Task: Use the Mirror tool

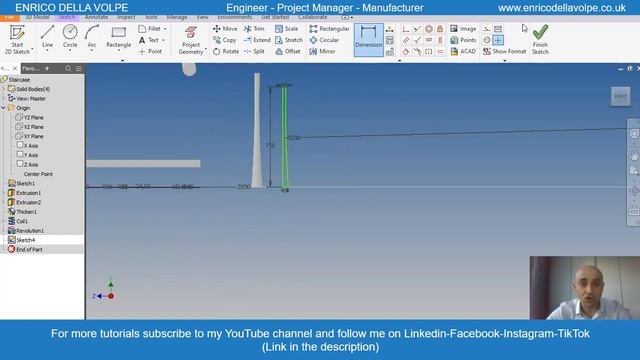Action: (322, 51)
